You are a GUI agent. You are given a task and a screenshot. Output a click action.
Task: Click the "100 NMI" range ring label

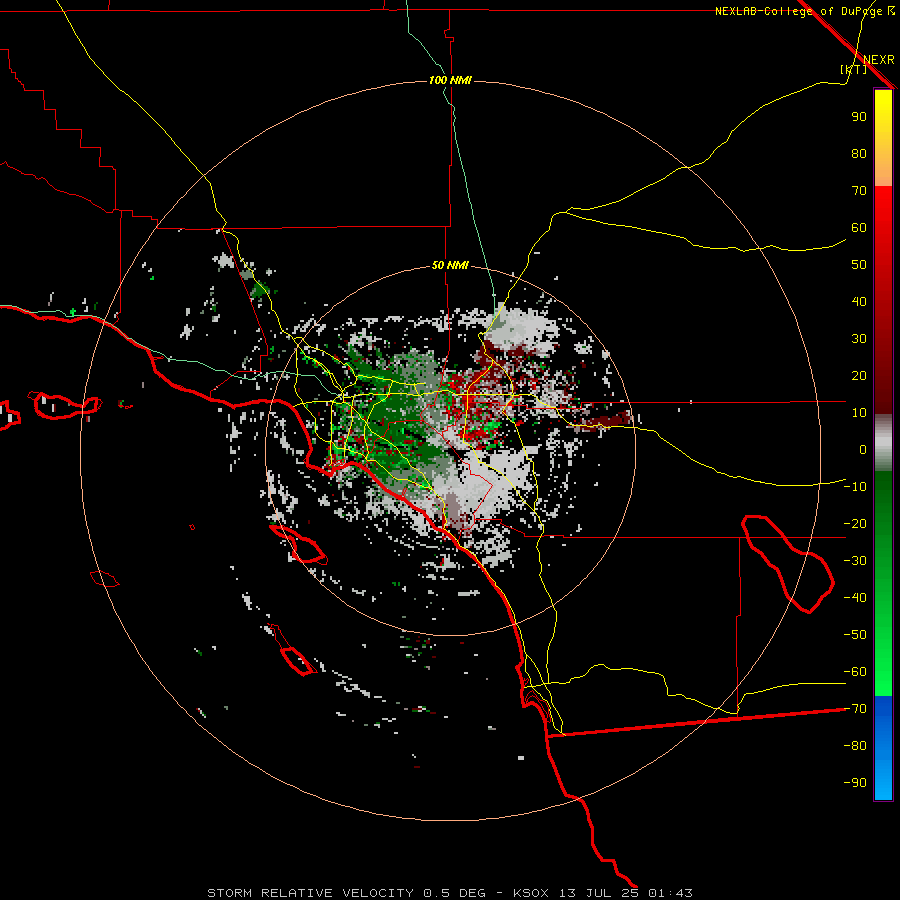[450, 80]
